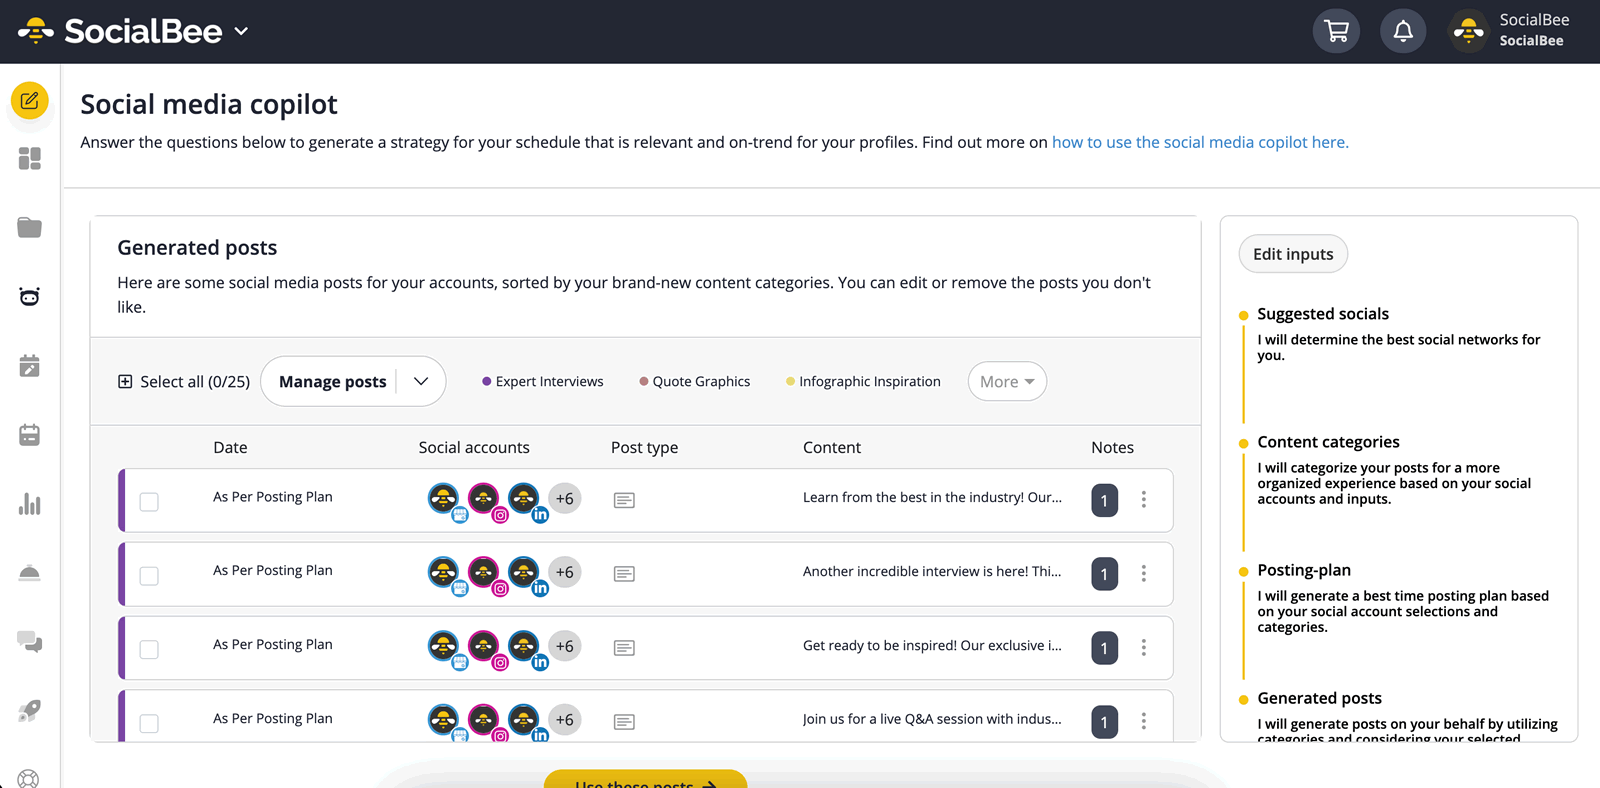Screen dimensions: 1600x788
Task: Tick checkbox for 'Another incredible interview' post
Action: click(x=149, y=575)
